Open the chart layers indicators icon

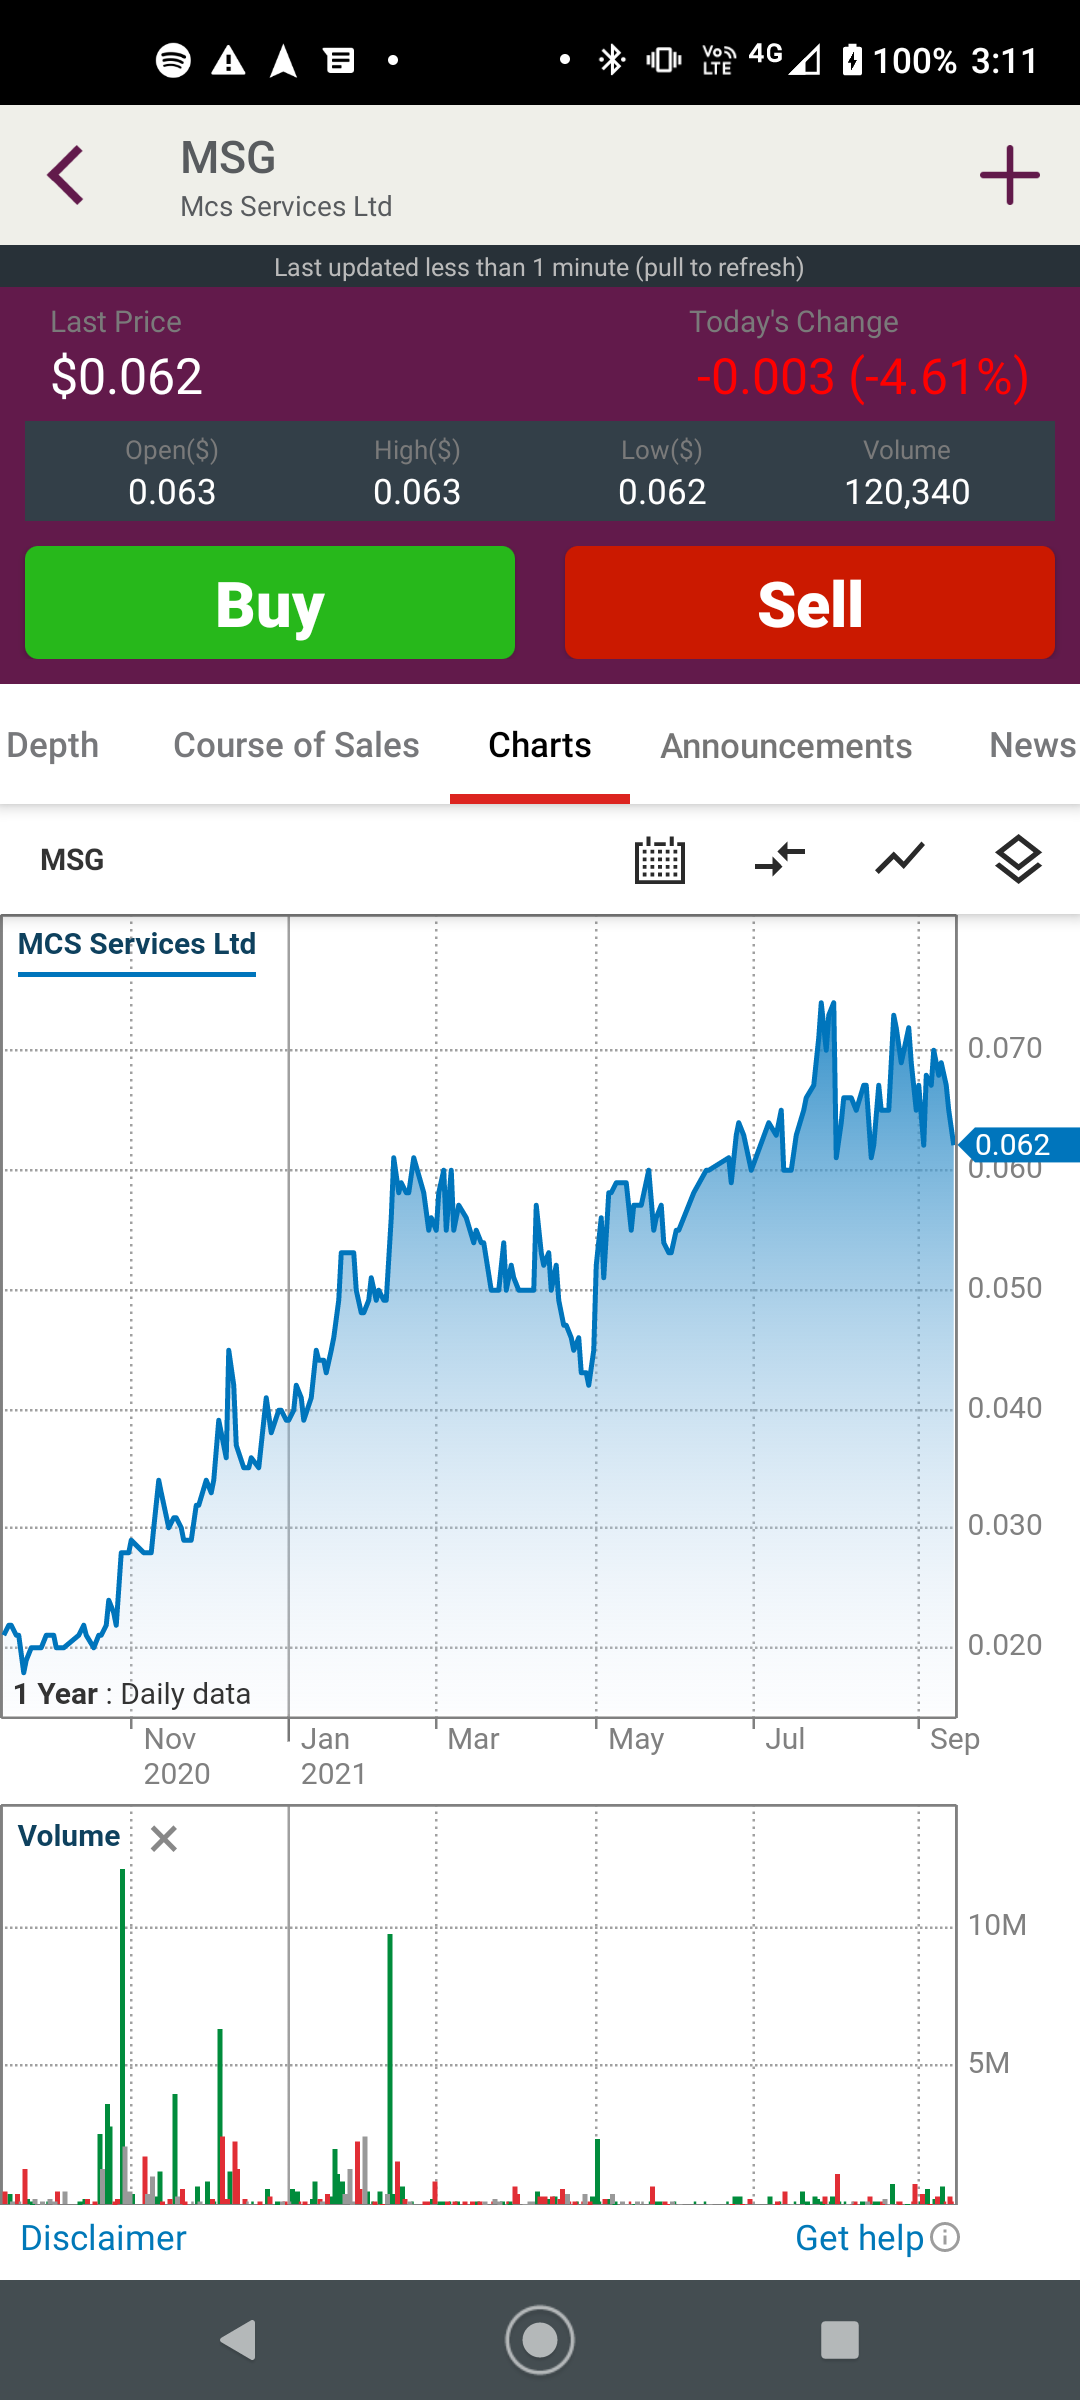(1019, 860)
